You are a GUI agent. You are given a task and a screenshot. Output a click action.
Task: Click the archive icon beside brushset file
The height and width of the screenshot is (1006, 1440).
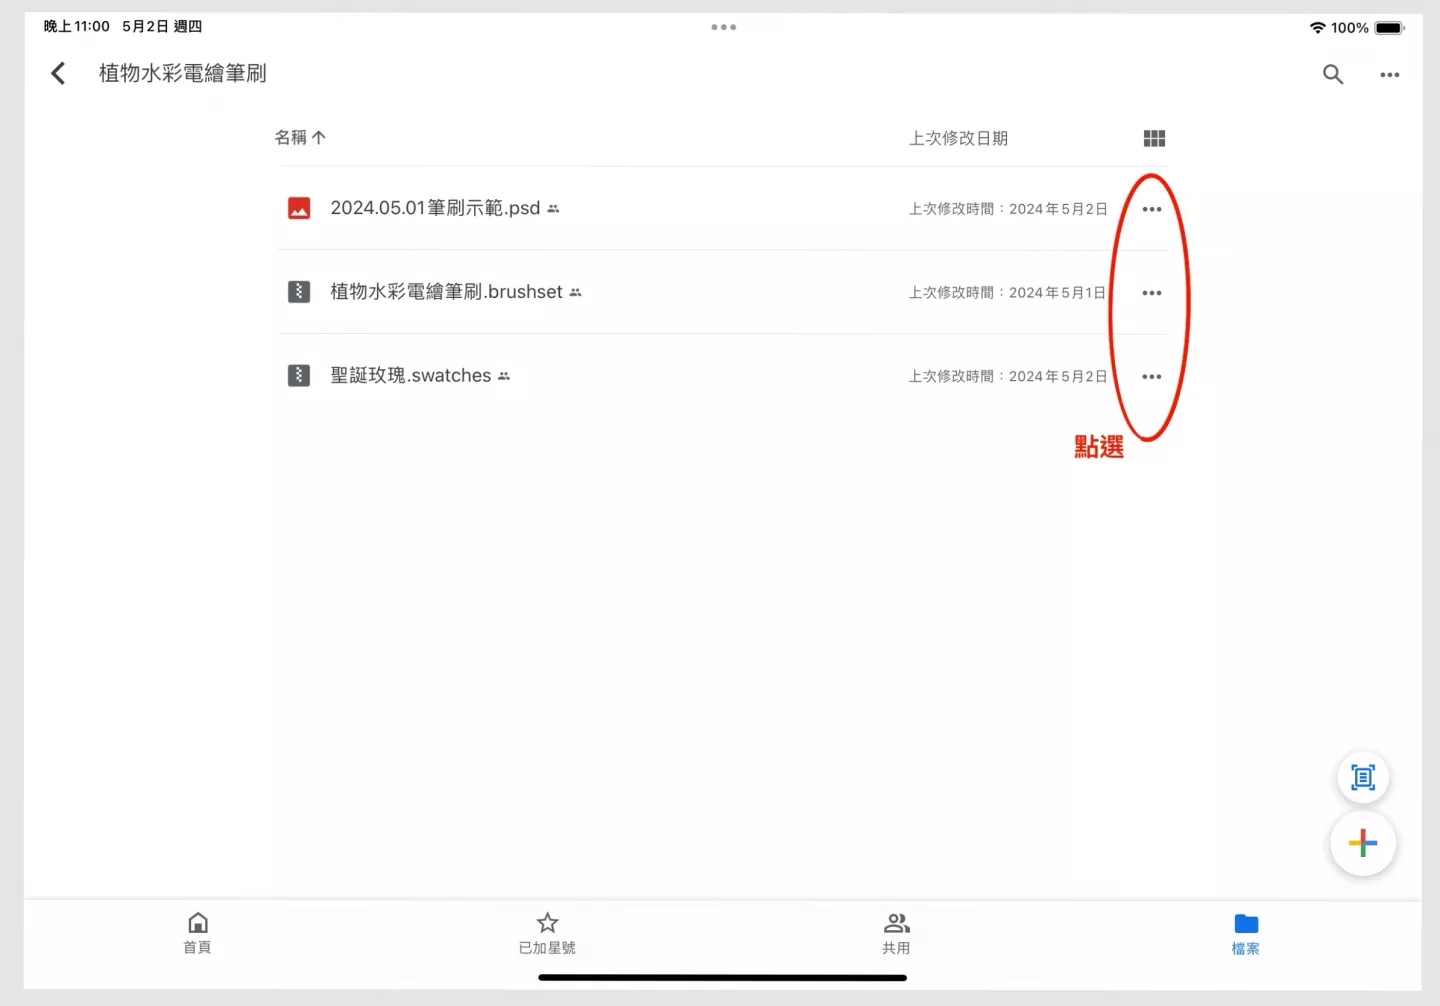[x=299, y=292]
